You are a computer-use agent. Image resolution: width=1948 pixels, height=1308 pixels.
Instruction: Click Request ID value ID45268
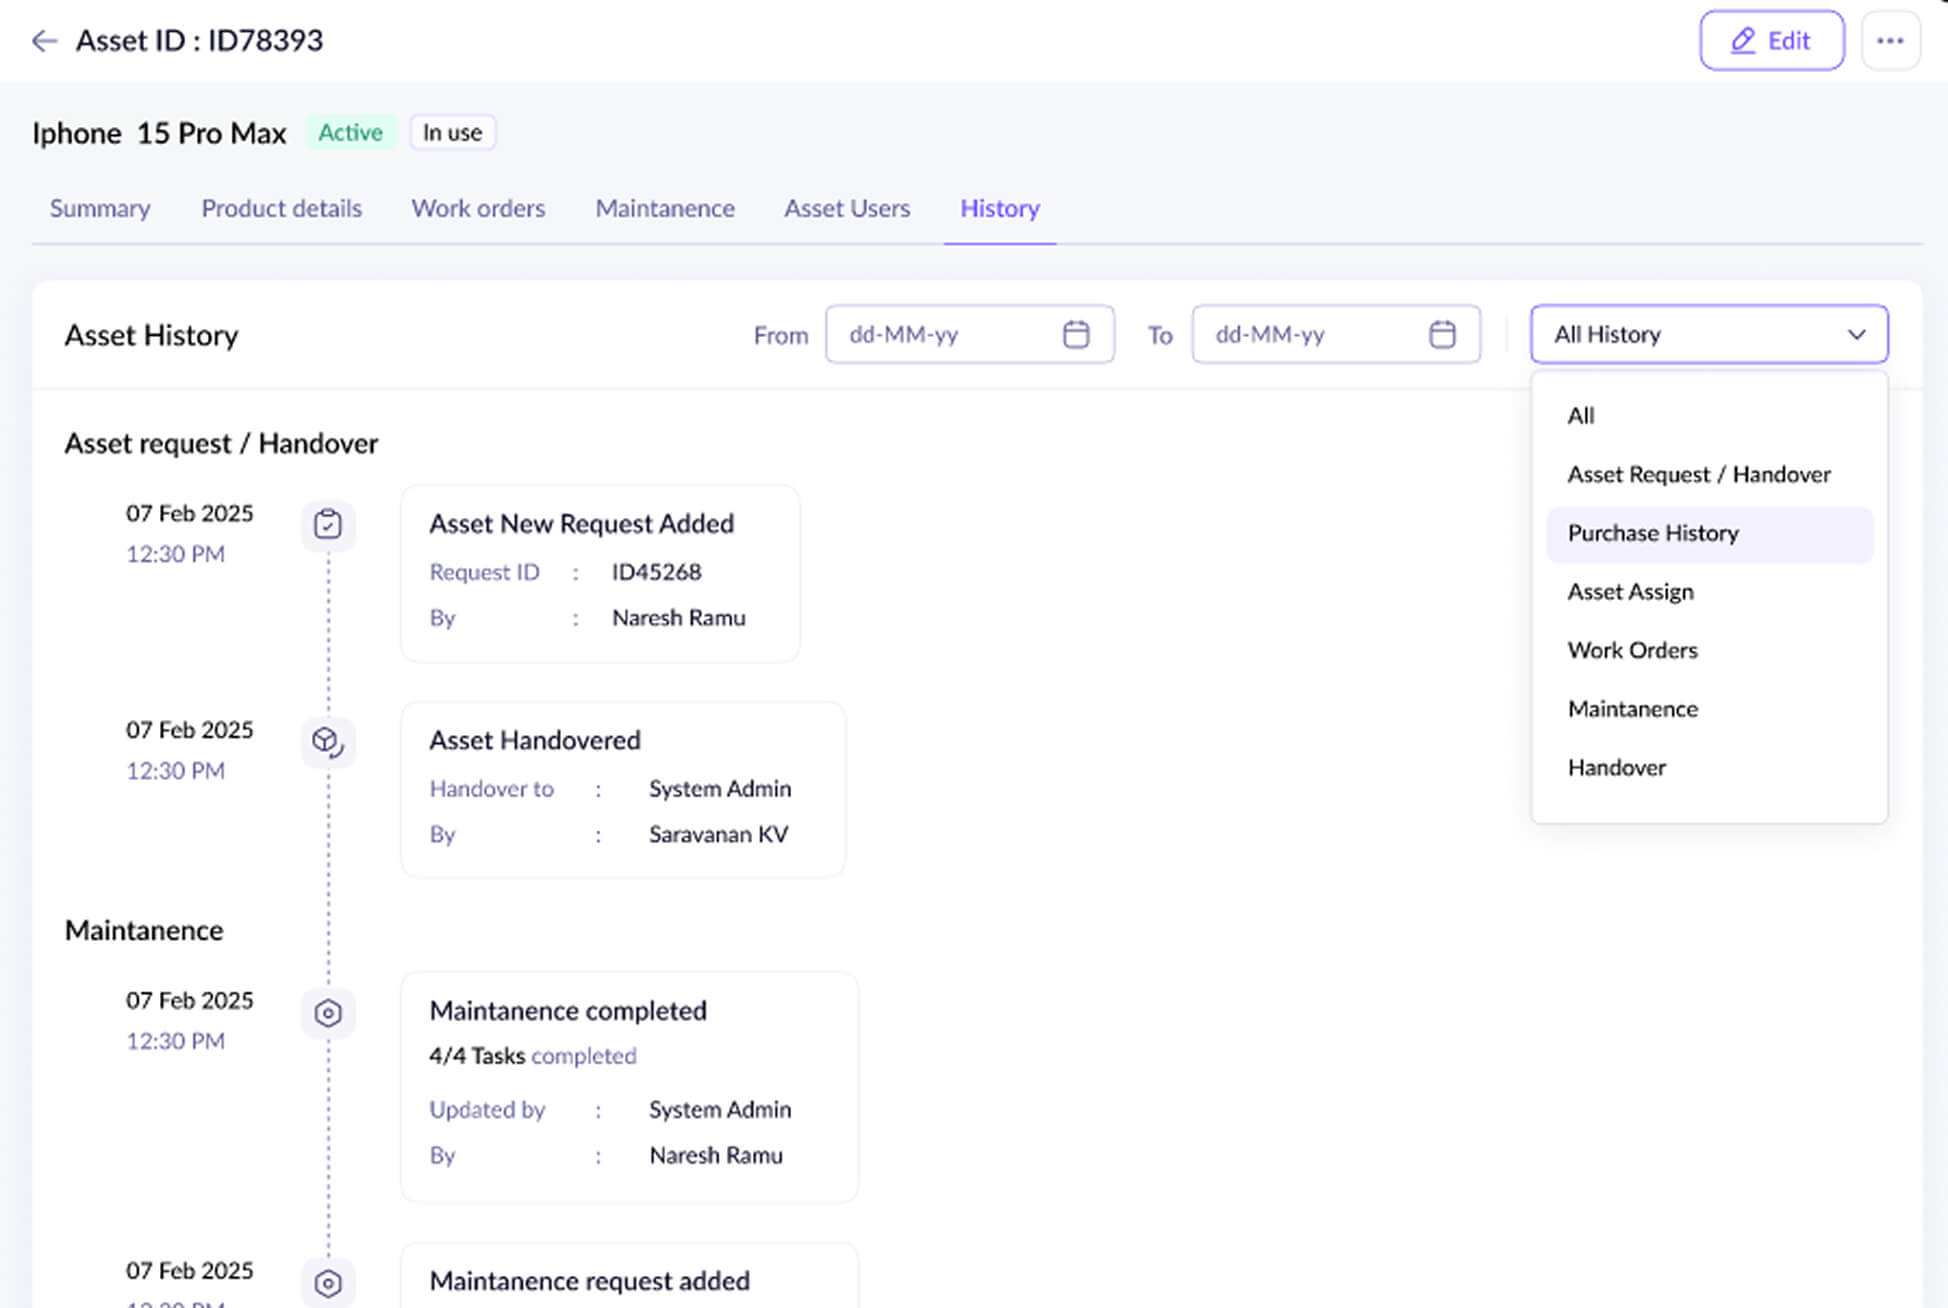click(x=656, y=572)
